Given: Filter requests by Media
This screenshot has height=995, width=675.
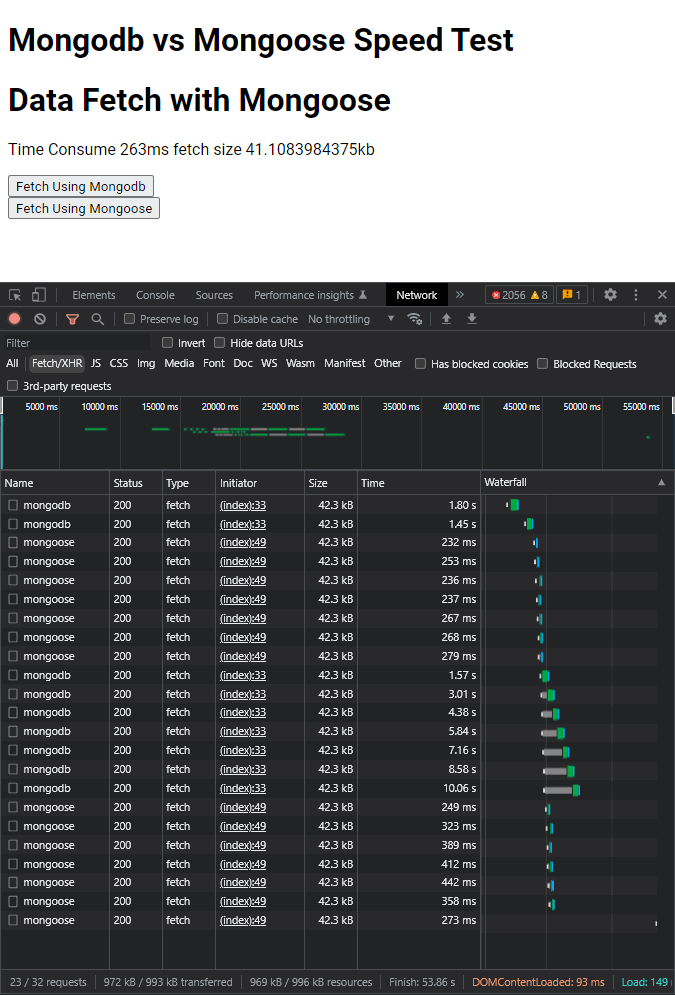Looking at the screenshot, I should [x=180, y=364].
